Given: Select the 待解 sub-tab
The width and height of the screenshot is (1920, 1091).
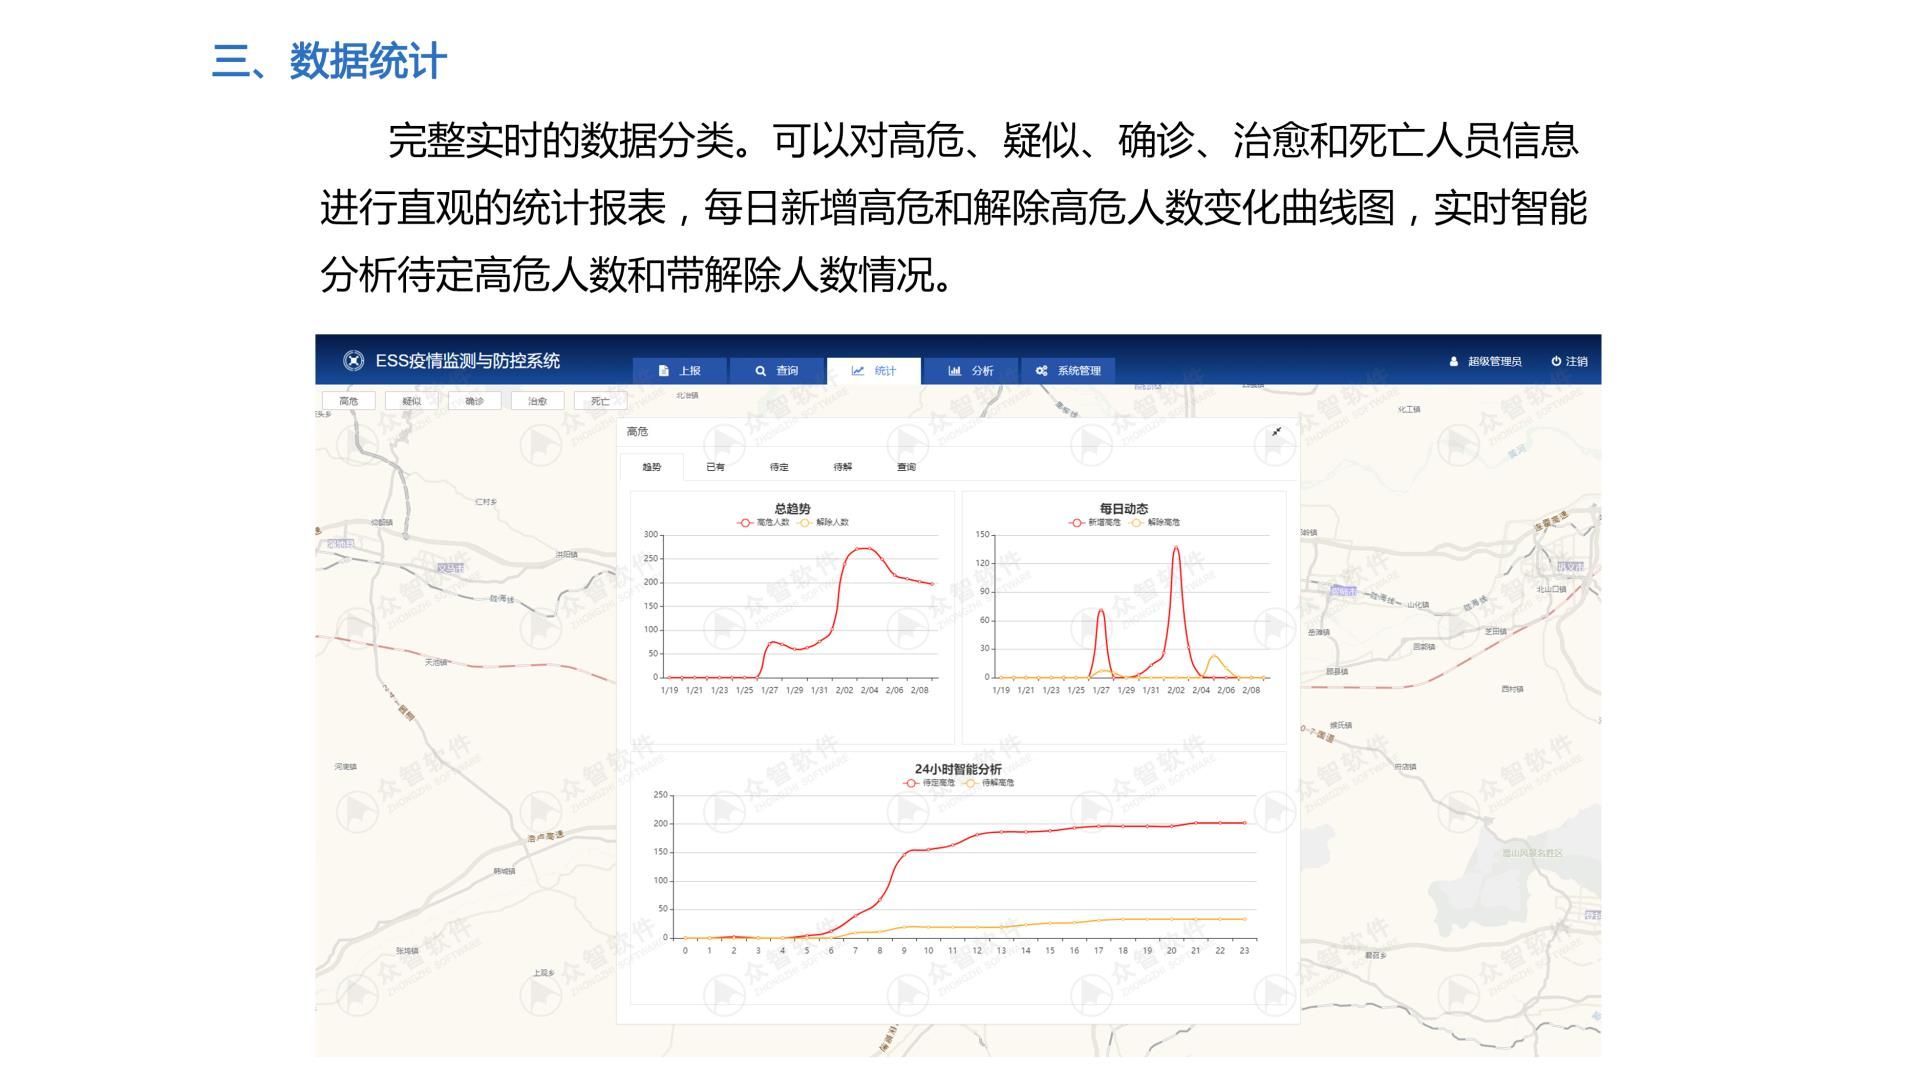Looking at the screenshot, I should coord(843,467).
